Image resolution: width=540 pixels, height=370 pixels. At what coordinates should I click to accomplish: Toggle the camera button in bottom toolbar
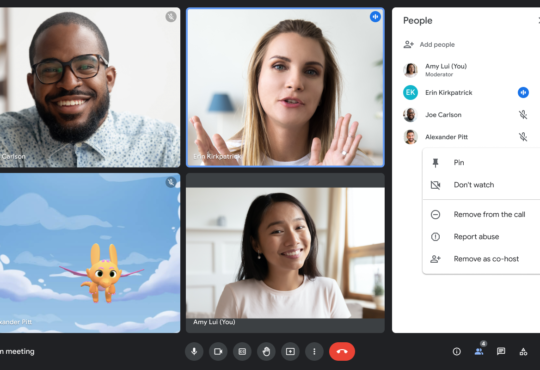pyautogui.click(x=218, y=351)
